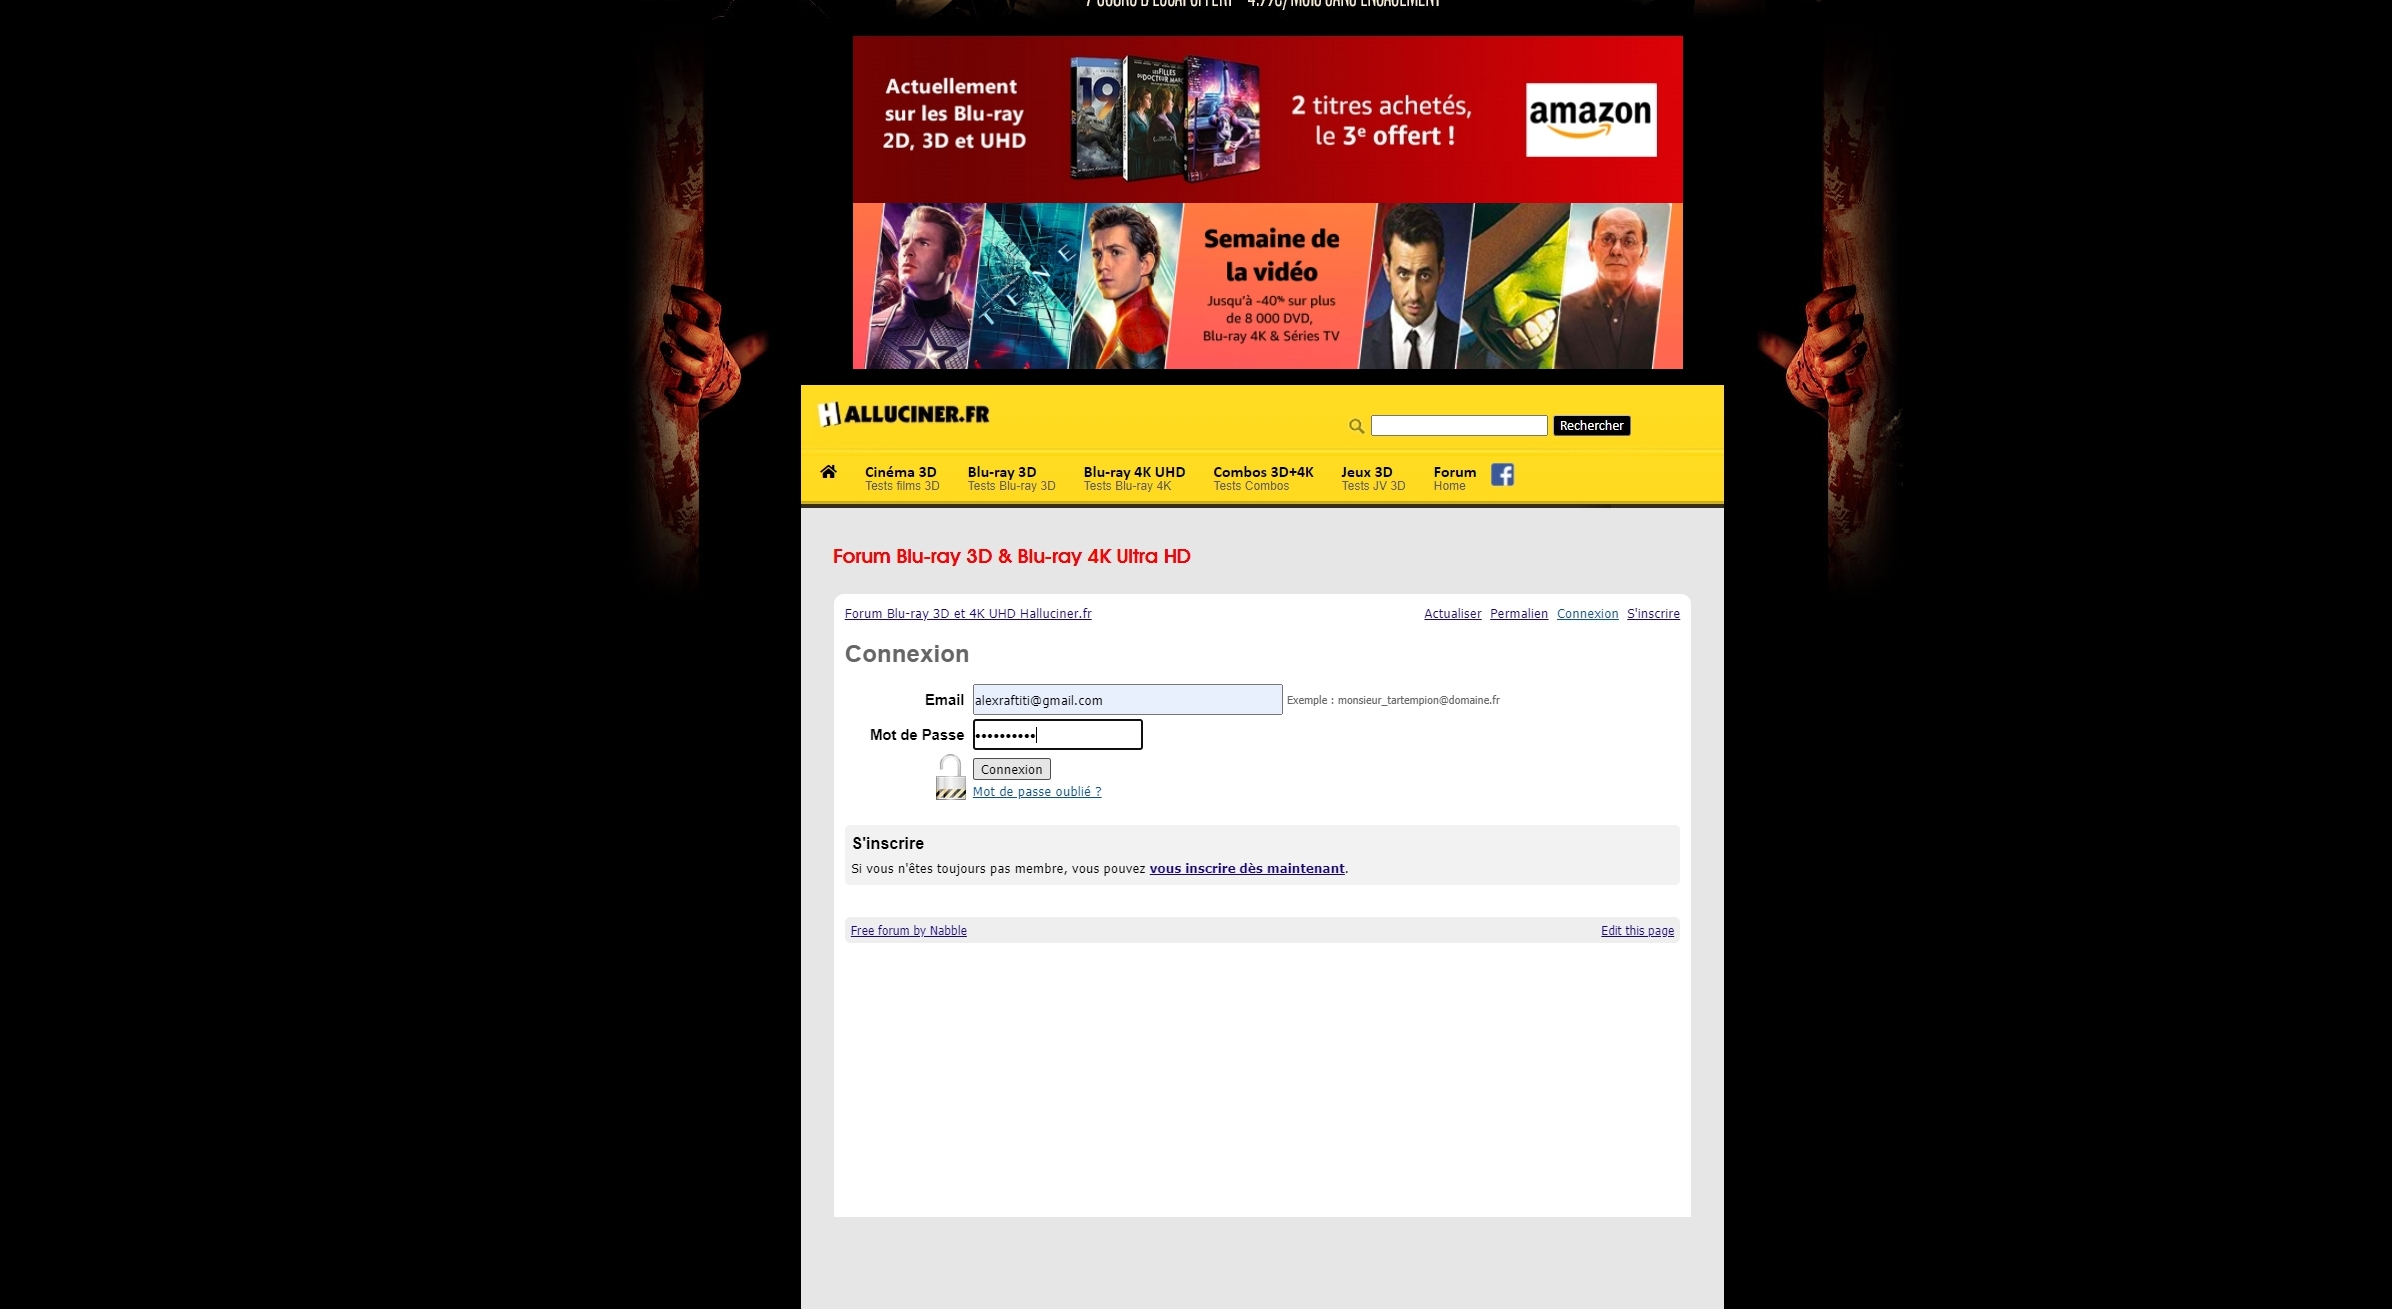
Task: Click the Amazon logo in banner
Action: [x=1590, y=120]
